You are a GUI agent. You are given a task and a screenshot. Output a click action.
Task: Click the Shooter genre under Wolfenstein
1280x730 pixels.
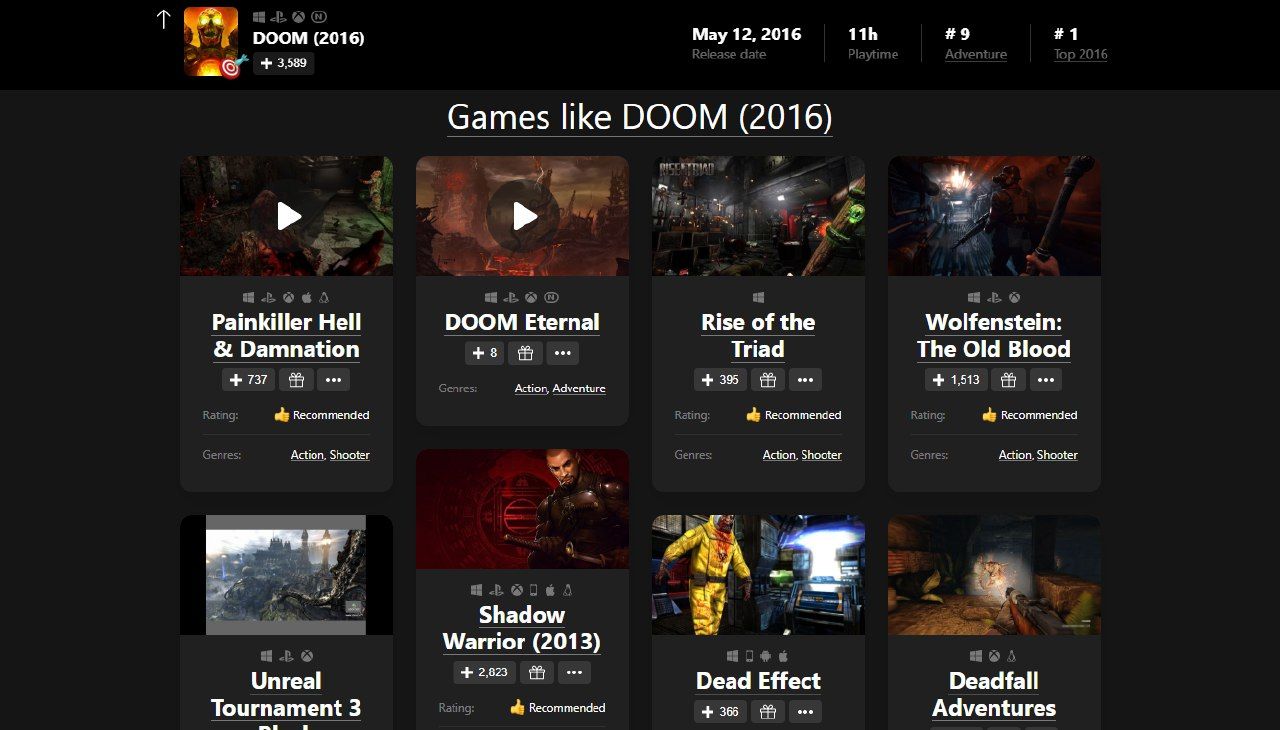(1058, 455)
